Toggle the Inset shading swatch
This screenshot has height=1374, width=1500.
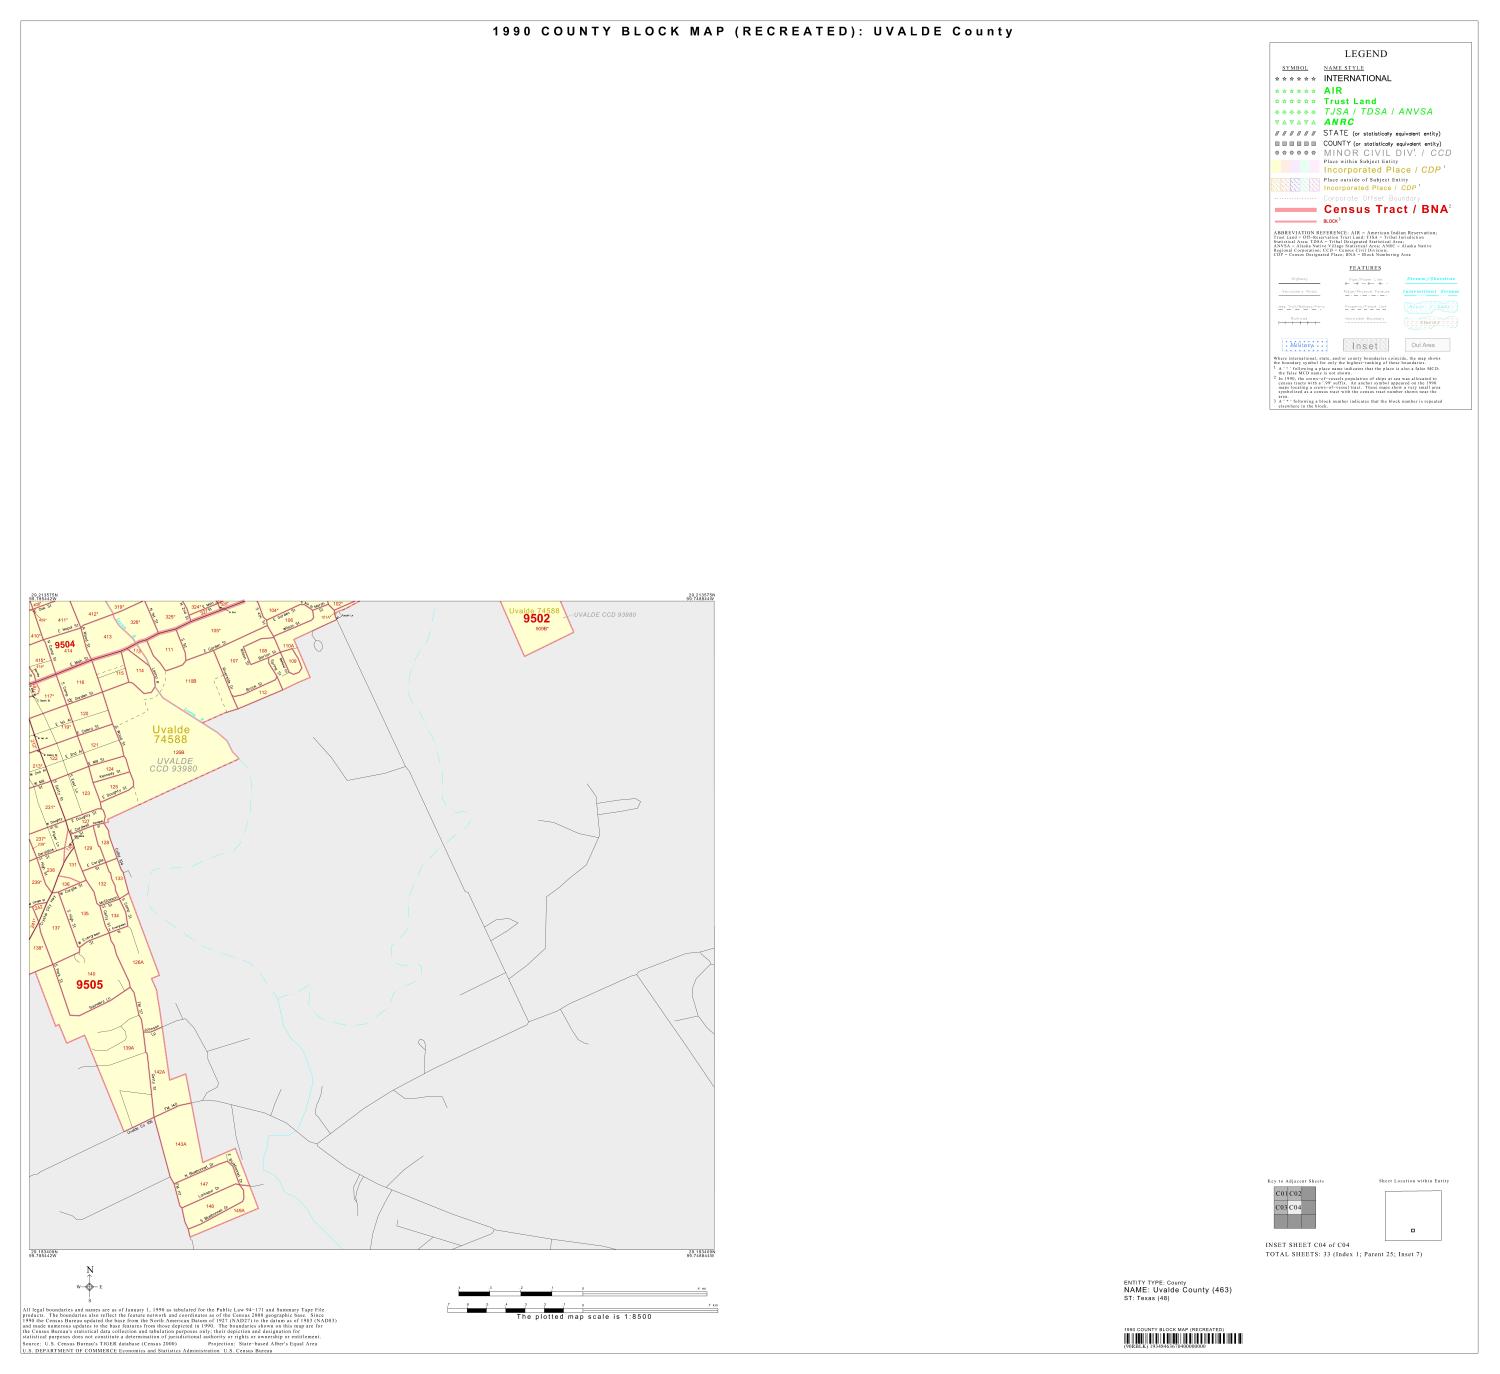tap(1366, 344)
